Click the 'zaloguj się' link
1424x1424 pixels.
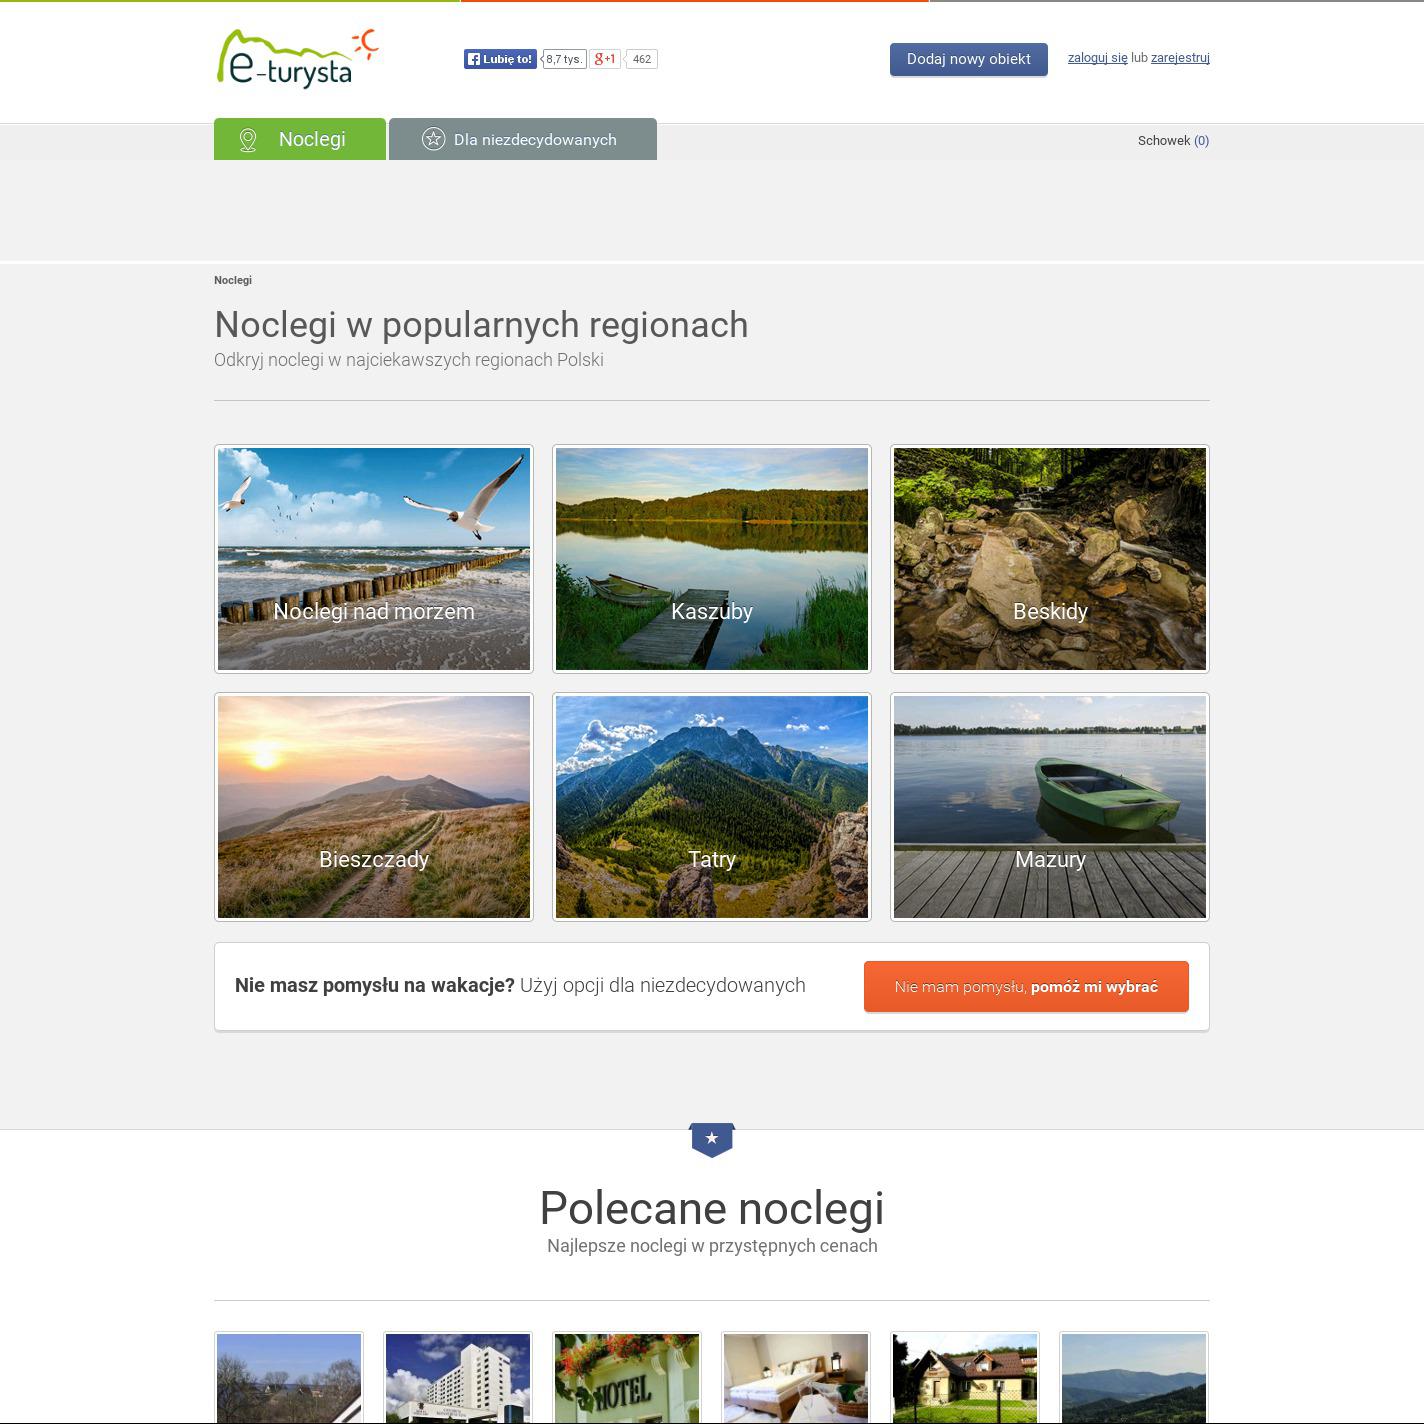click(x=1097, y=58)
